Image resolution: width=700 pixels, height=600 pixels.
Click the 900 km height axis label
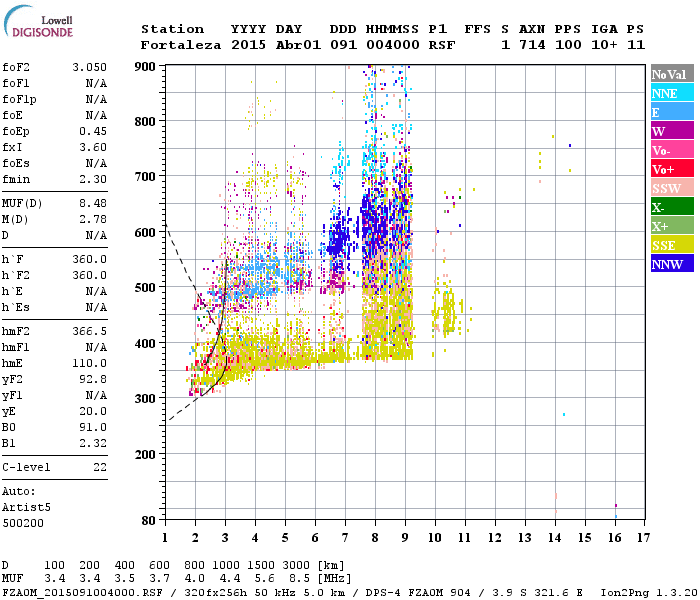[x=145, y=67]
